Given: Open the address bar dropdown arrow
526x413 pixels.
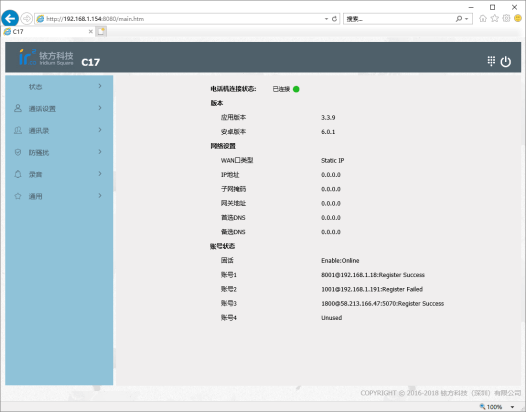Looking at the screenshot, I should [x=326, y=19].
